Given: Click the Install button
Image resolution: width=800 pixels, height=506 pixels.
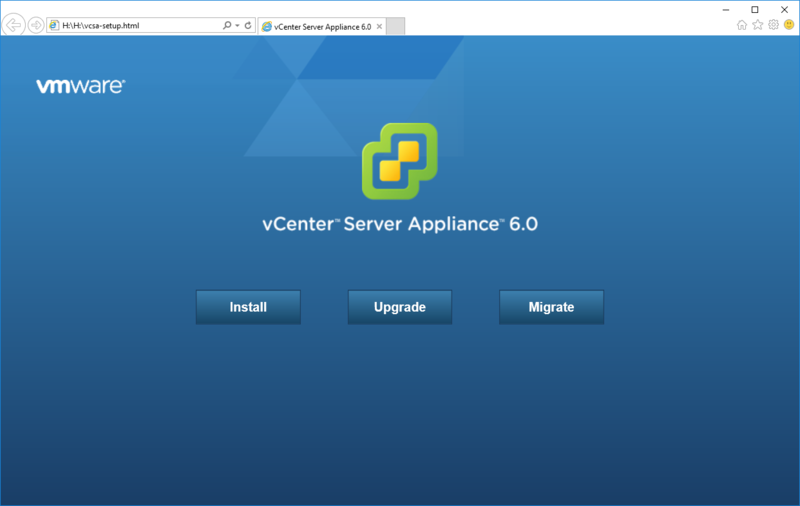Looking at the screenshot, I should tap(248, 307).
